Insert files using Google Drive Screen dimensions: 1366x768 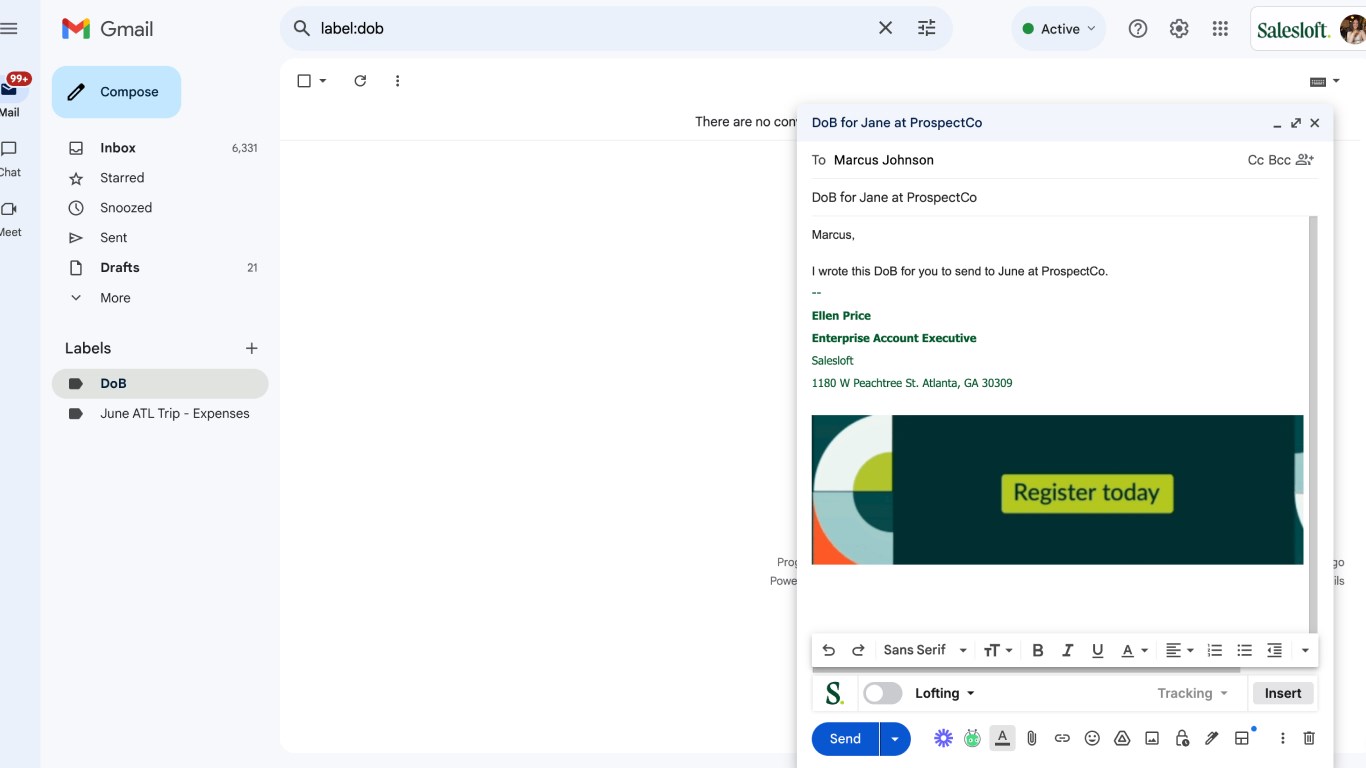pyautogui.click(x=1122, y=738)
